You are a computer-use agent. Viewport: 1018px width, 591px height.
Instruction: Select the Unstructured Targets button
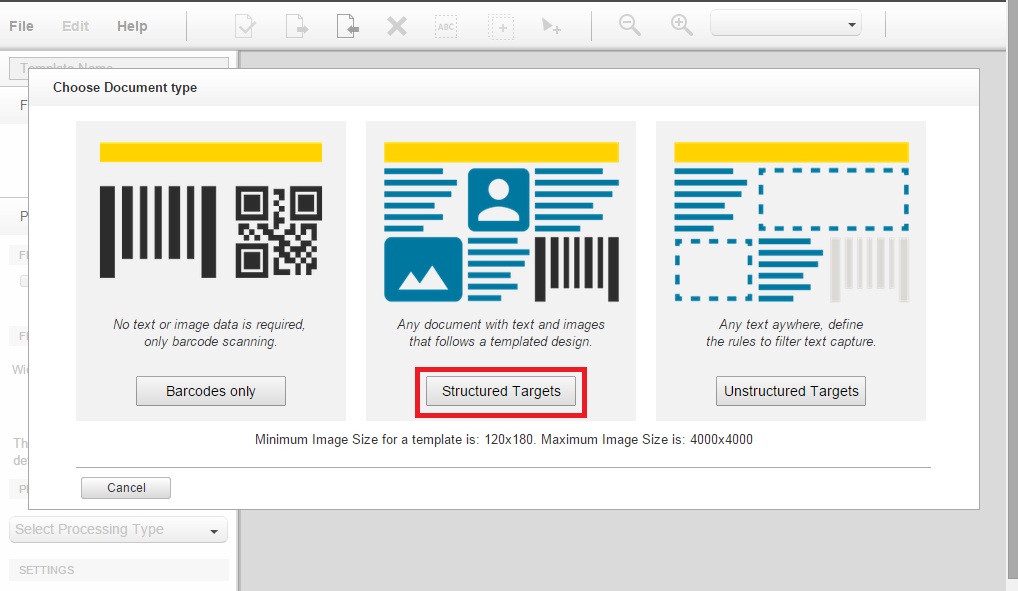coord(791,391)
